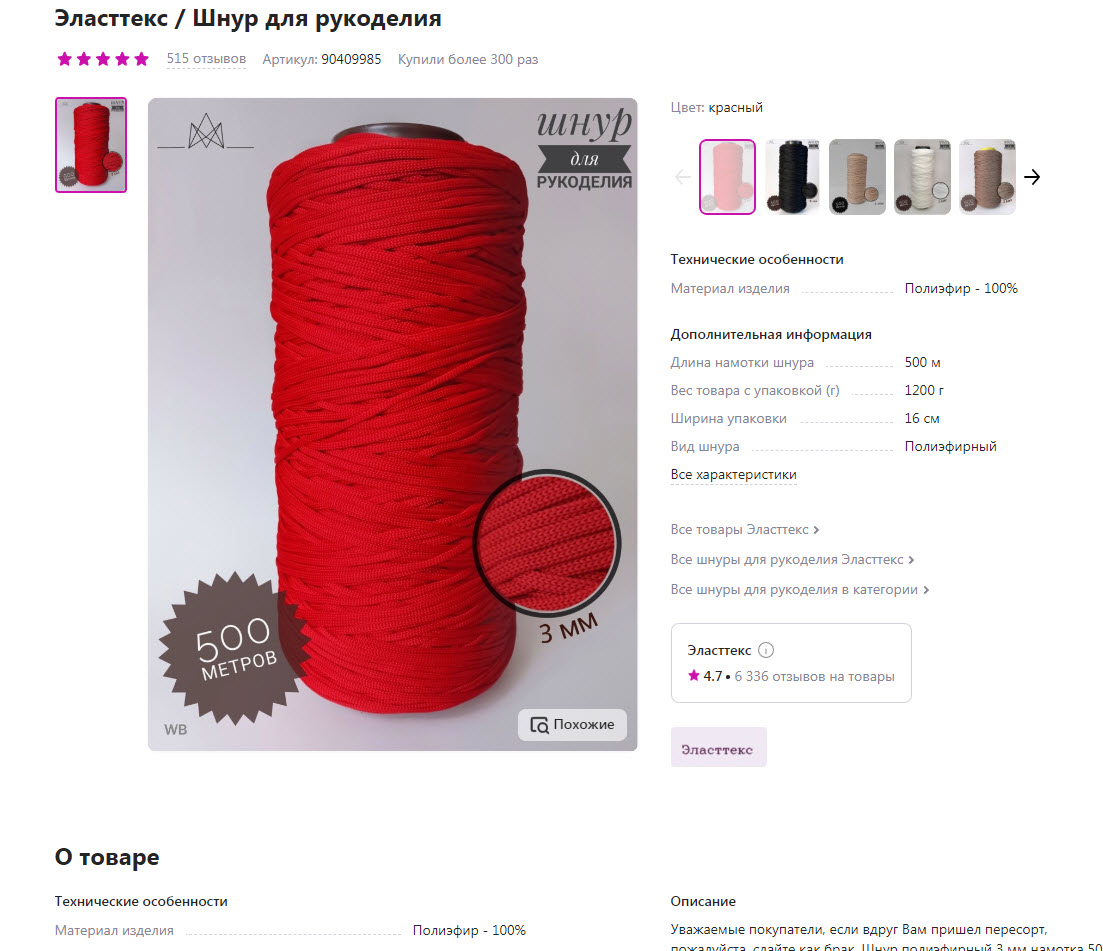Select the red spool thumbnail on left
The width and height of the screenshot is (1103, 951).
(x=91, y=145)
